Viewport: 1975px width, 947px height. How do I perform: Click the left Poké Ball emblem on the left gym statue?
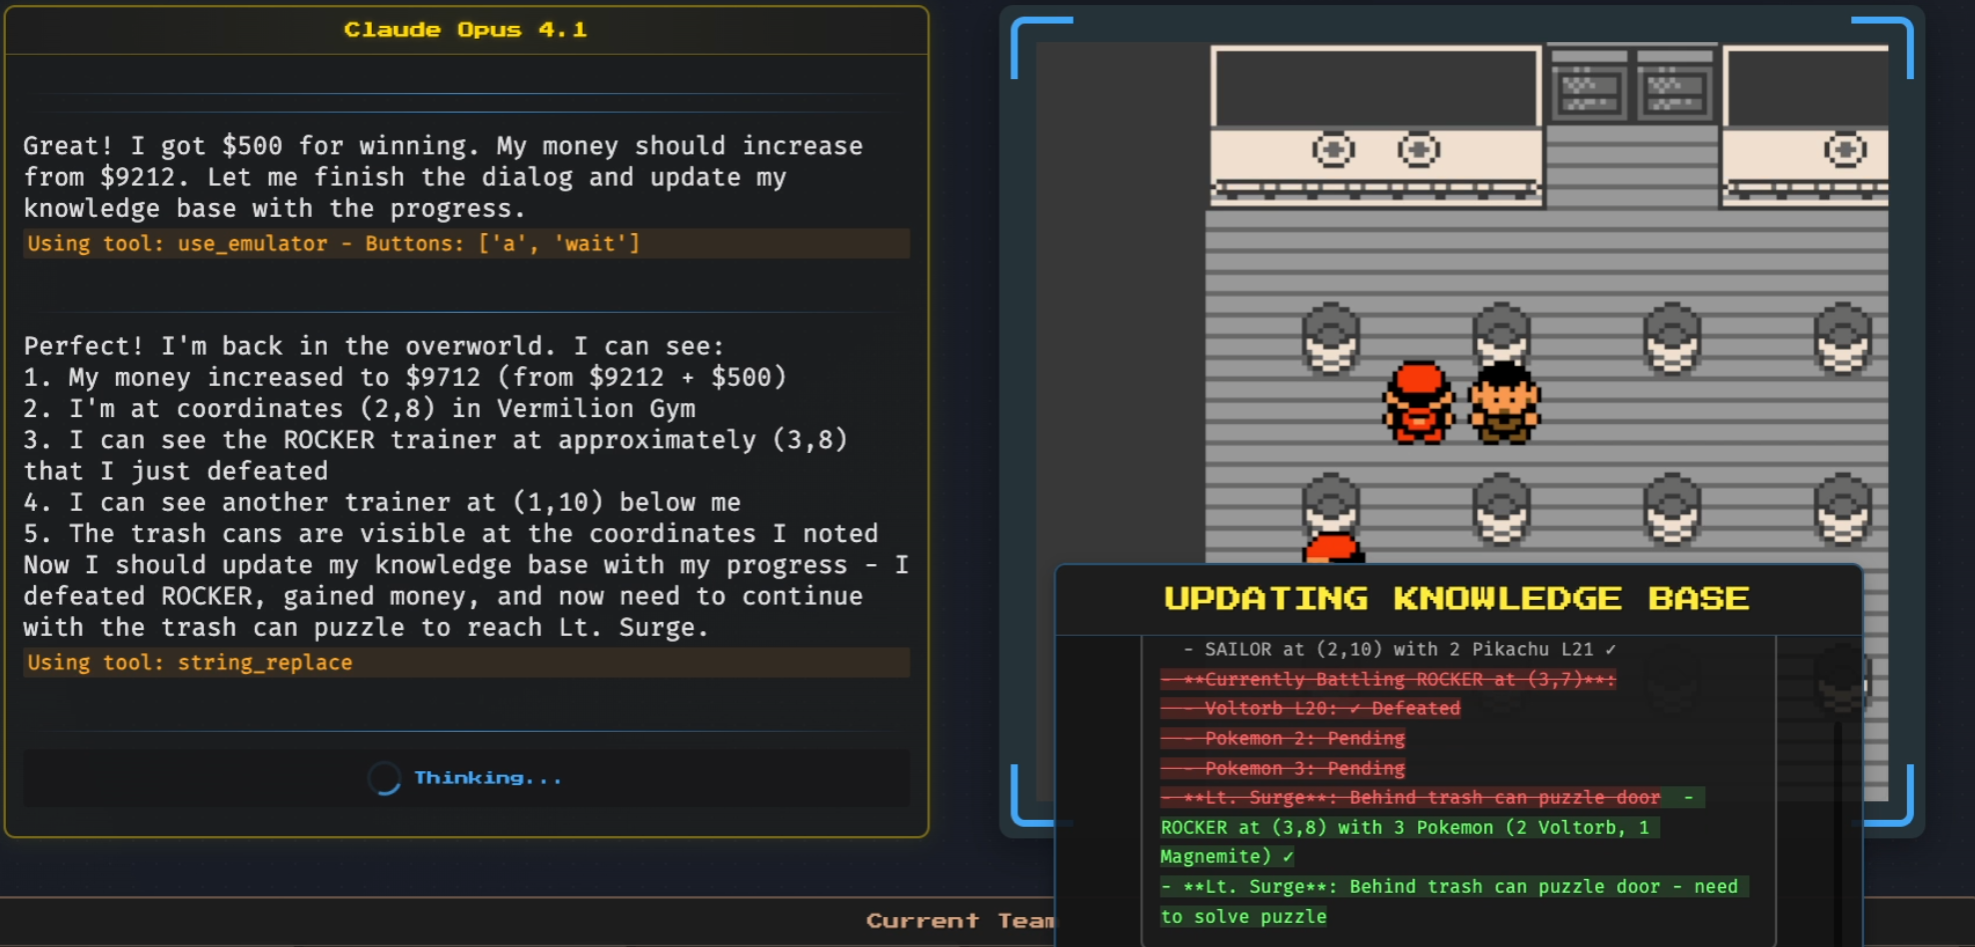1333,150
